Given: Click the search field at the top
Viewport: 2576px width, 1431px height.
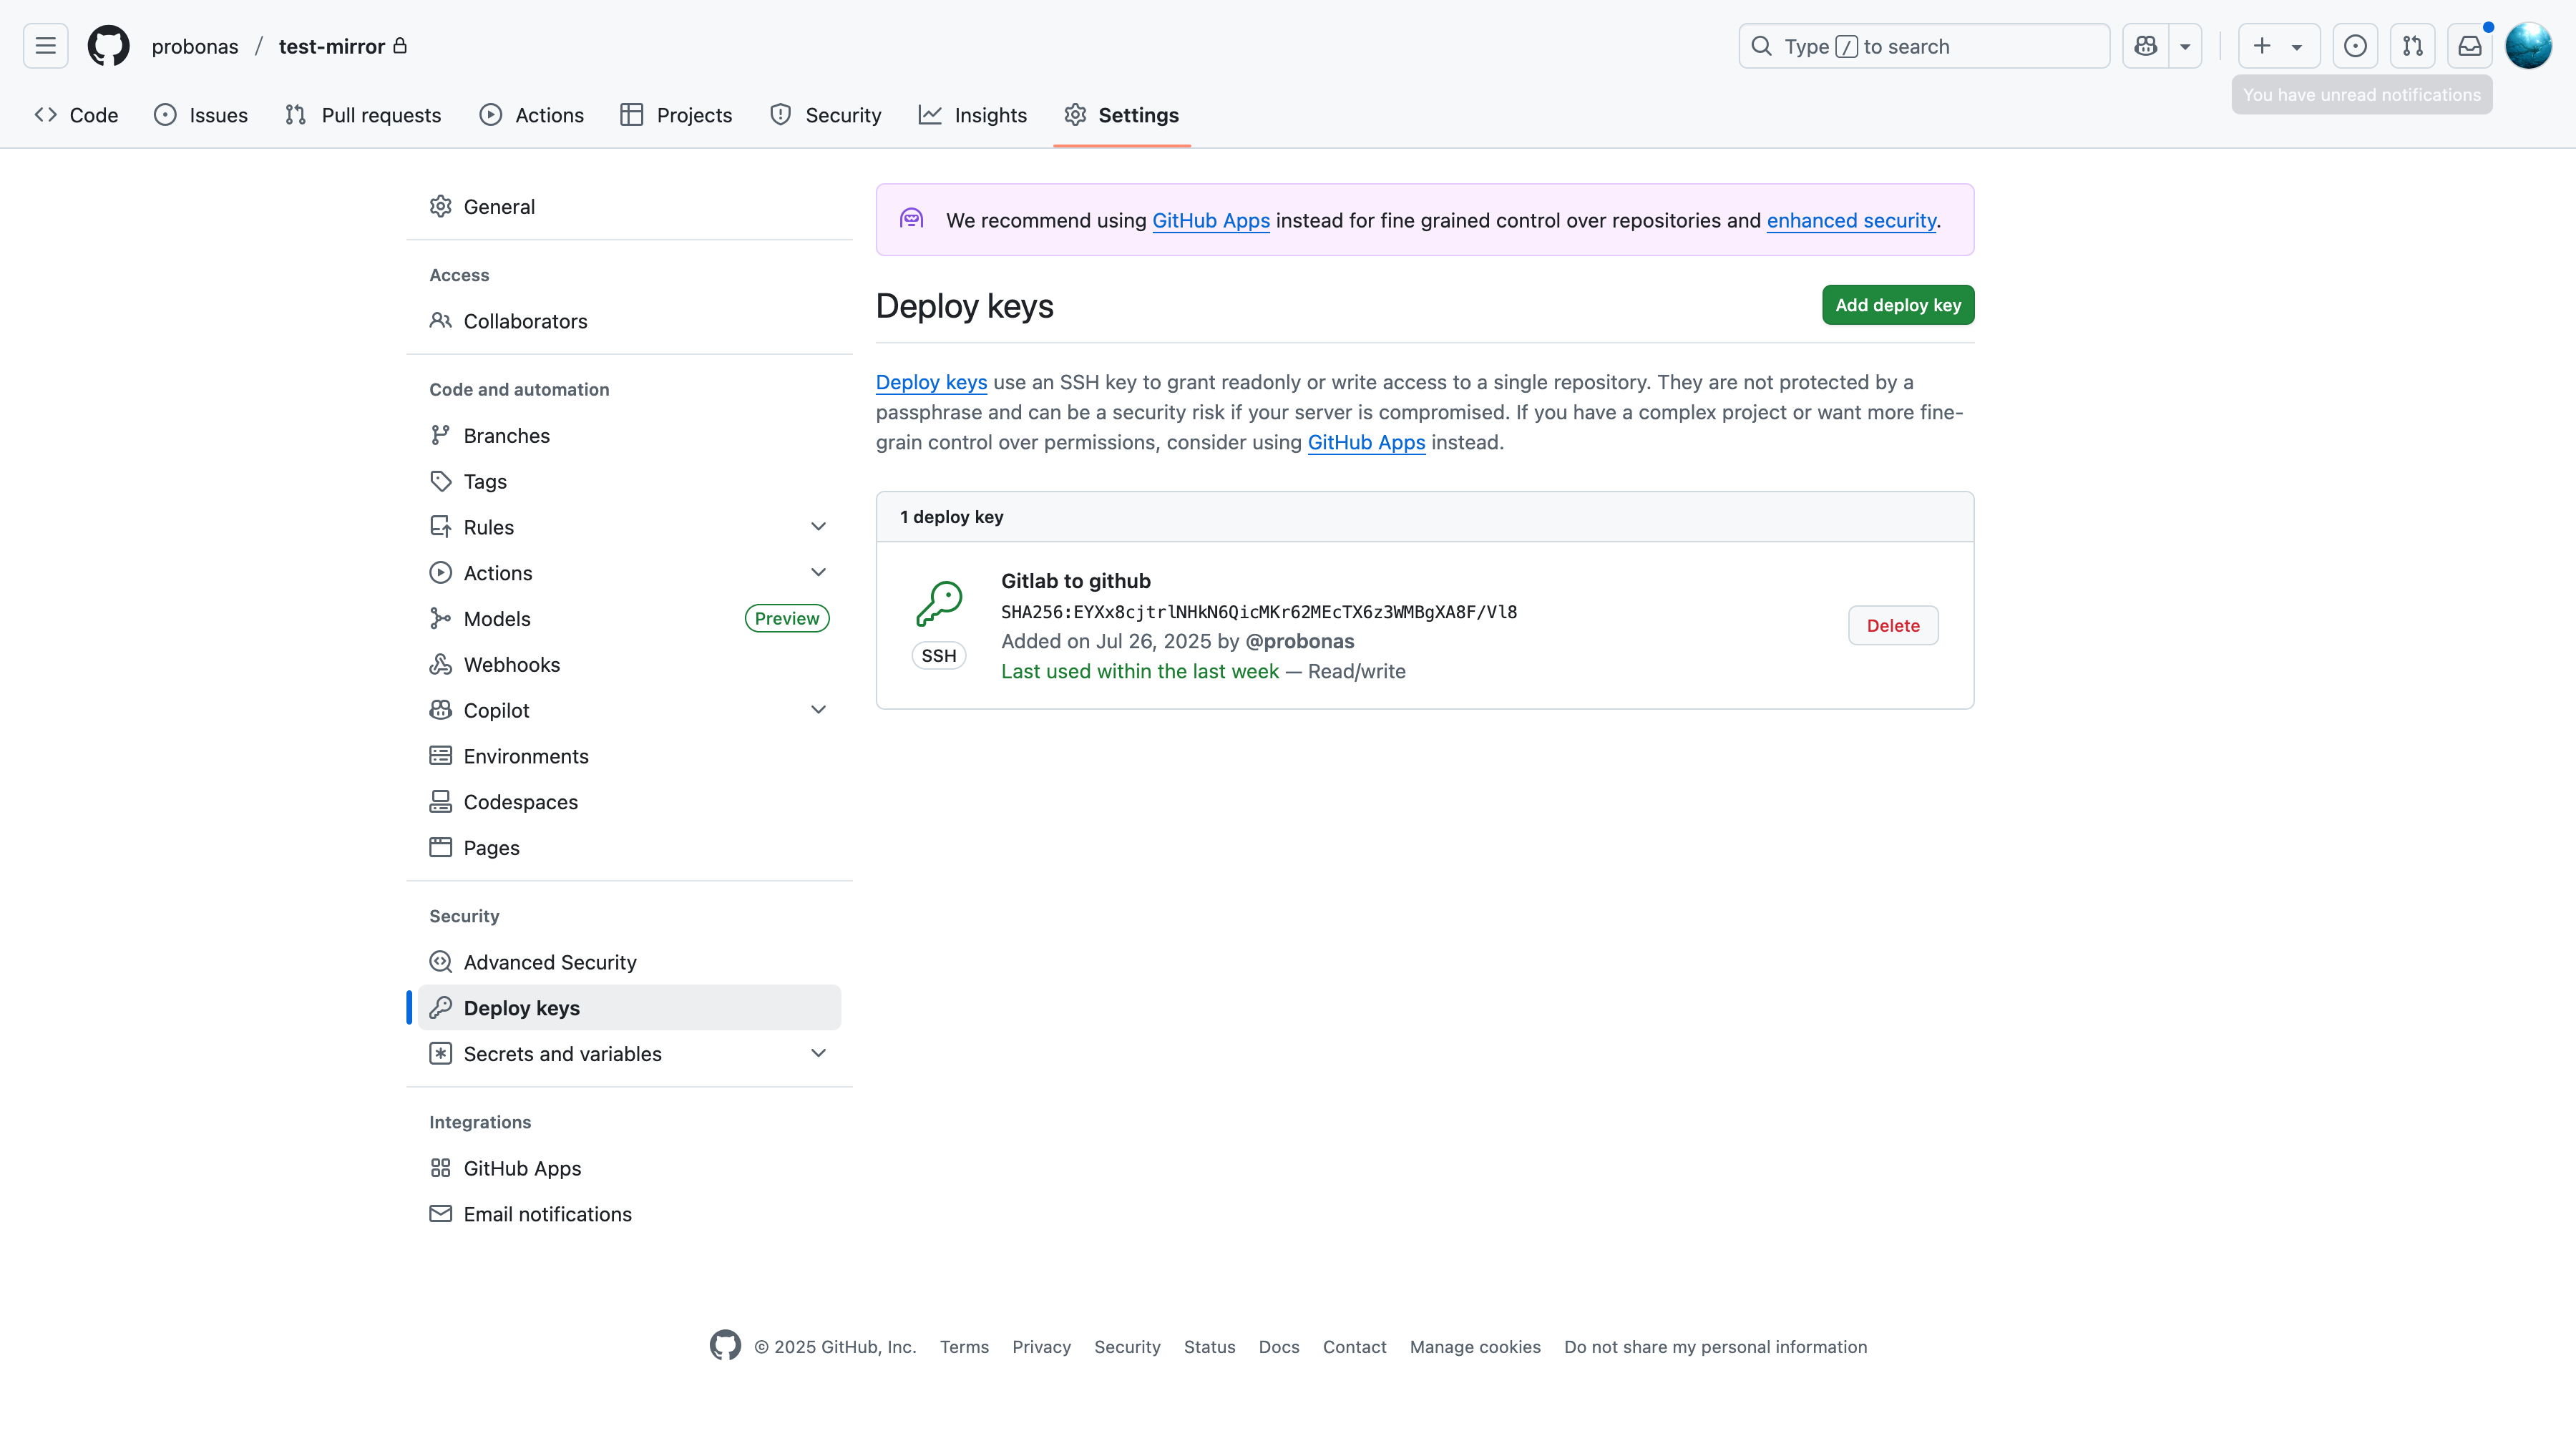Looking at the screenshot, I should (1922, 46).
